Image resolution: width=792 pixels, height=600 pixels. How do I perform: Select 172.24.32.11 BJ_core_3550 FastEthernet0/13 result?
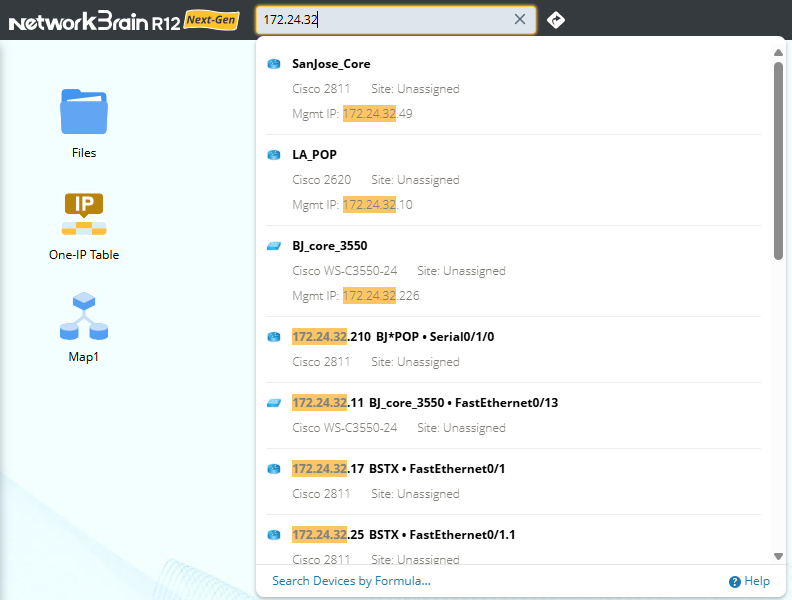click(424, 403)
